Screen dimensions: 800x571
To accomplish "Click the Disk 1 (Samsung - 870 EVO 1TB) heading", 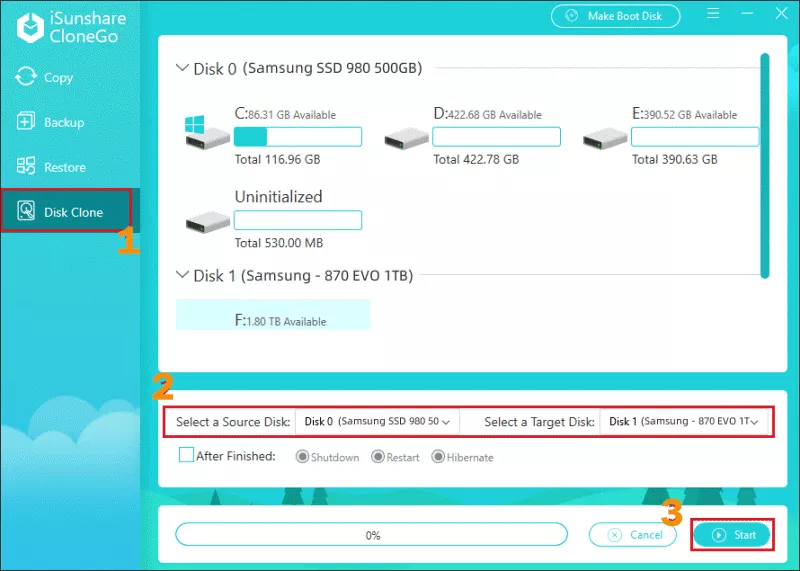I will click(303, 276).
